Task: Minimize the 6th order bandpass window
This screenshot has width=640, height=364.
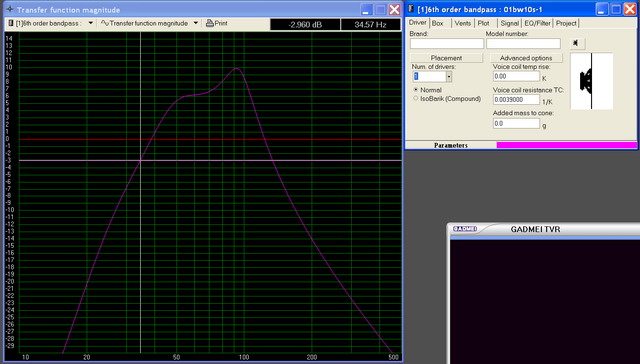Action: [x=602, y=9]
